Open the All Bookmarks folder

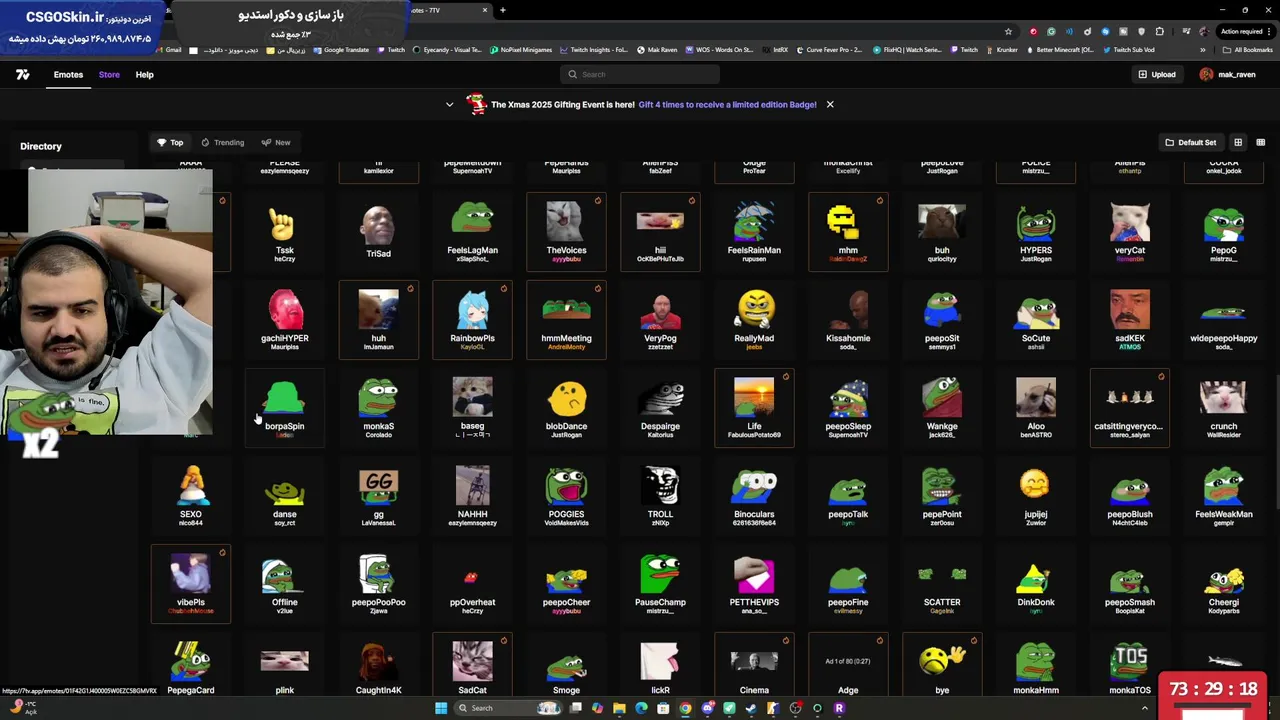[x=1247, y=50]
